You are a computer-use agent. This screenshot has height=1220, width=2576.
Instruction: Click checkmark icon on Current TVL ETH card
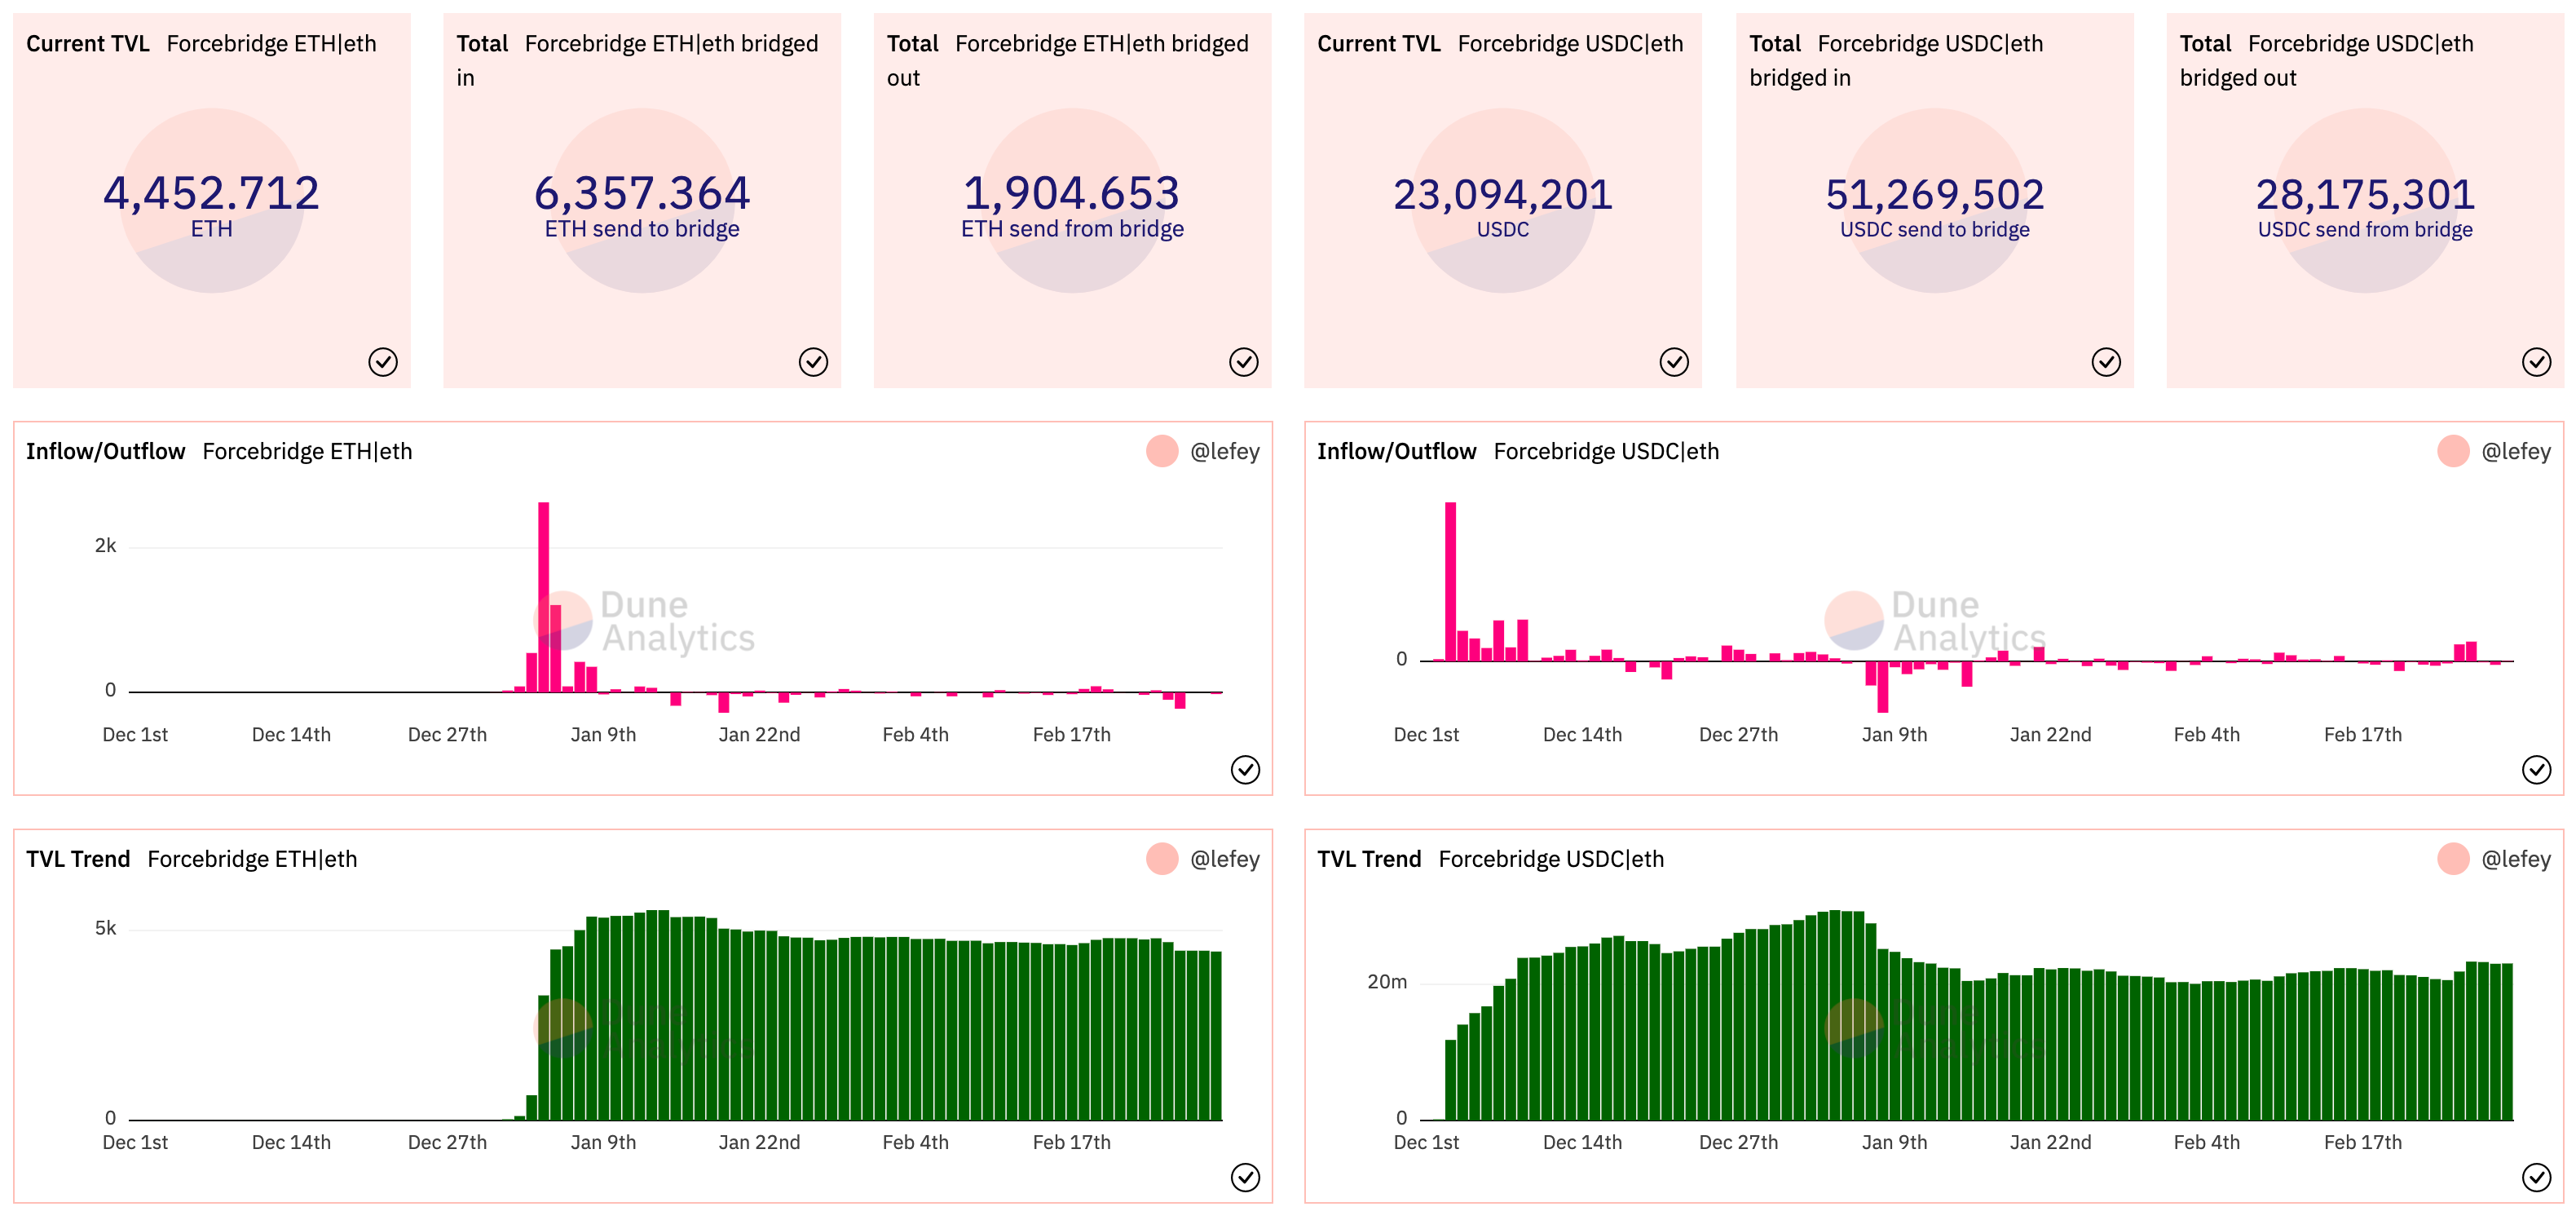click(383, 362)
